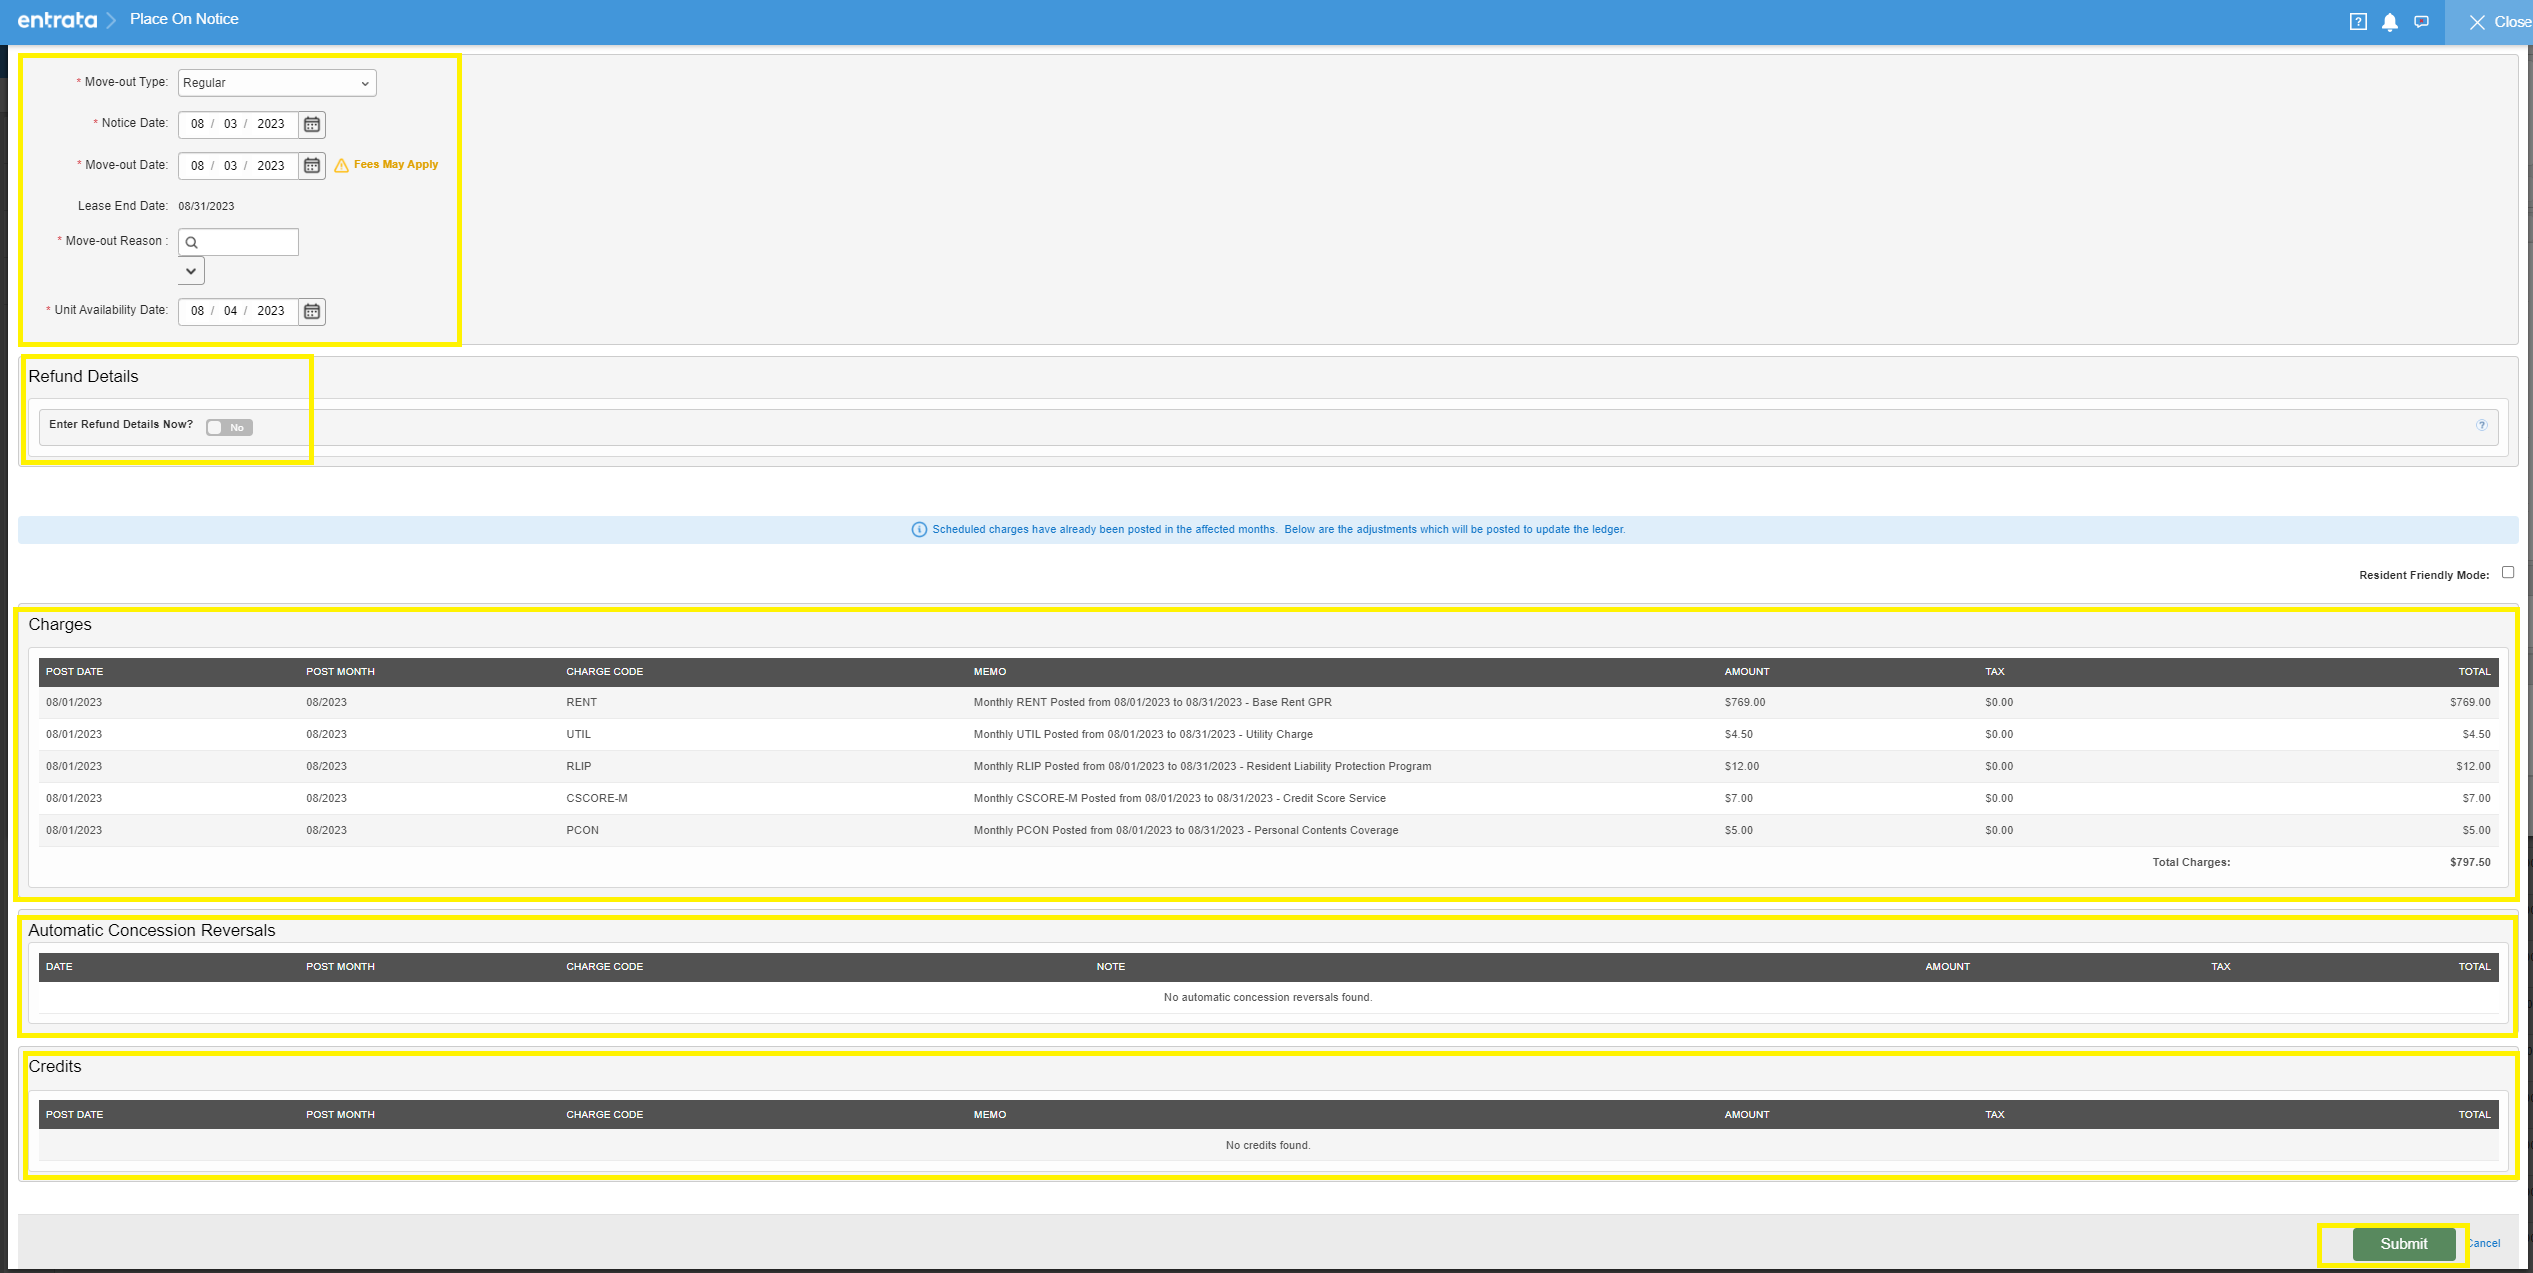The width and height of the screenshot is (2533, 1273).
Task: Click the Notice Date month field
Action: pyautogui.click(x=197, y=124)
